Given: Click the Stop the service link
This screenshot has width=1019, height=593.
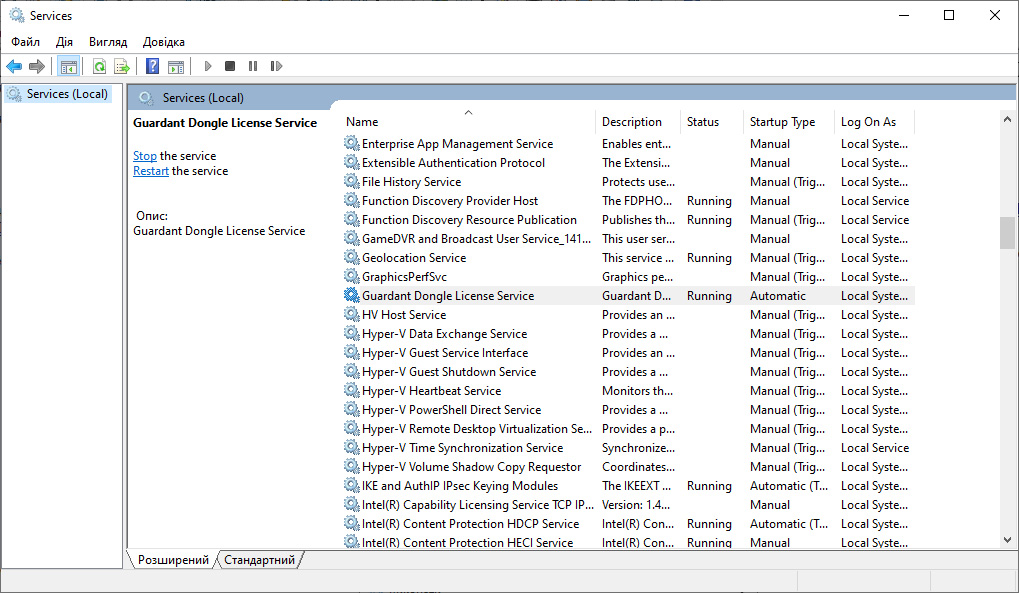Looking at the screenshot, I should (x=145, y=156).
